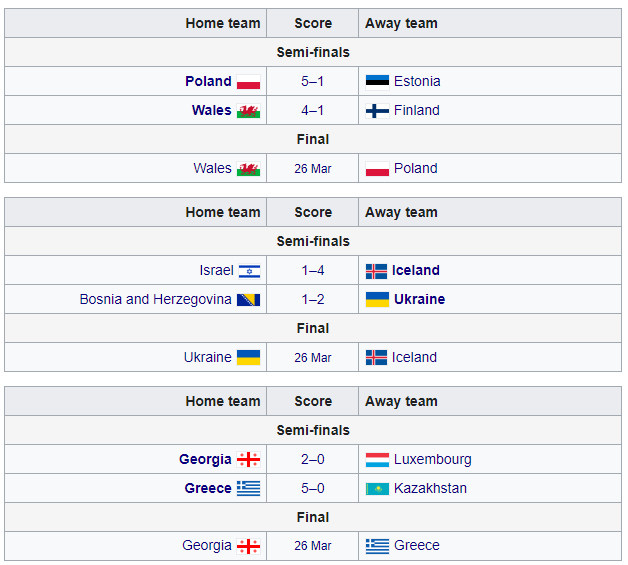Open the Estonia team link
Image resolution: width=628 pixels, height=565 pixels.
pyautogui.click(x=417, y=81)
